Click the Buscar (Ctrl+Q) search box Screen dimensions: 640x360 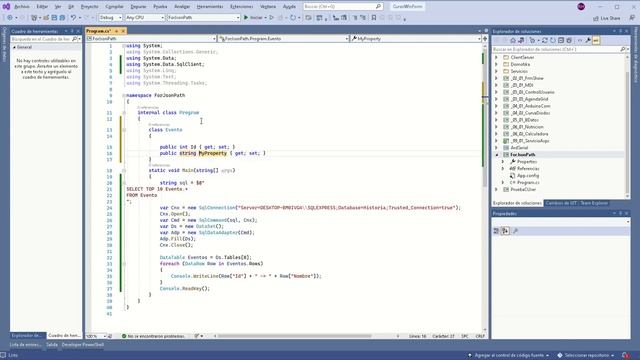coord(343,7)
